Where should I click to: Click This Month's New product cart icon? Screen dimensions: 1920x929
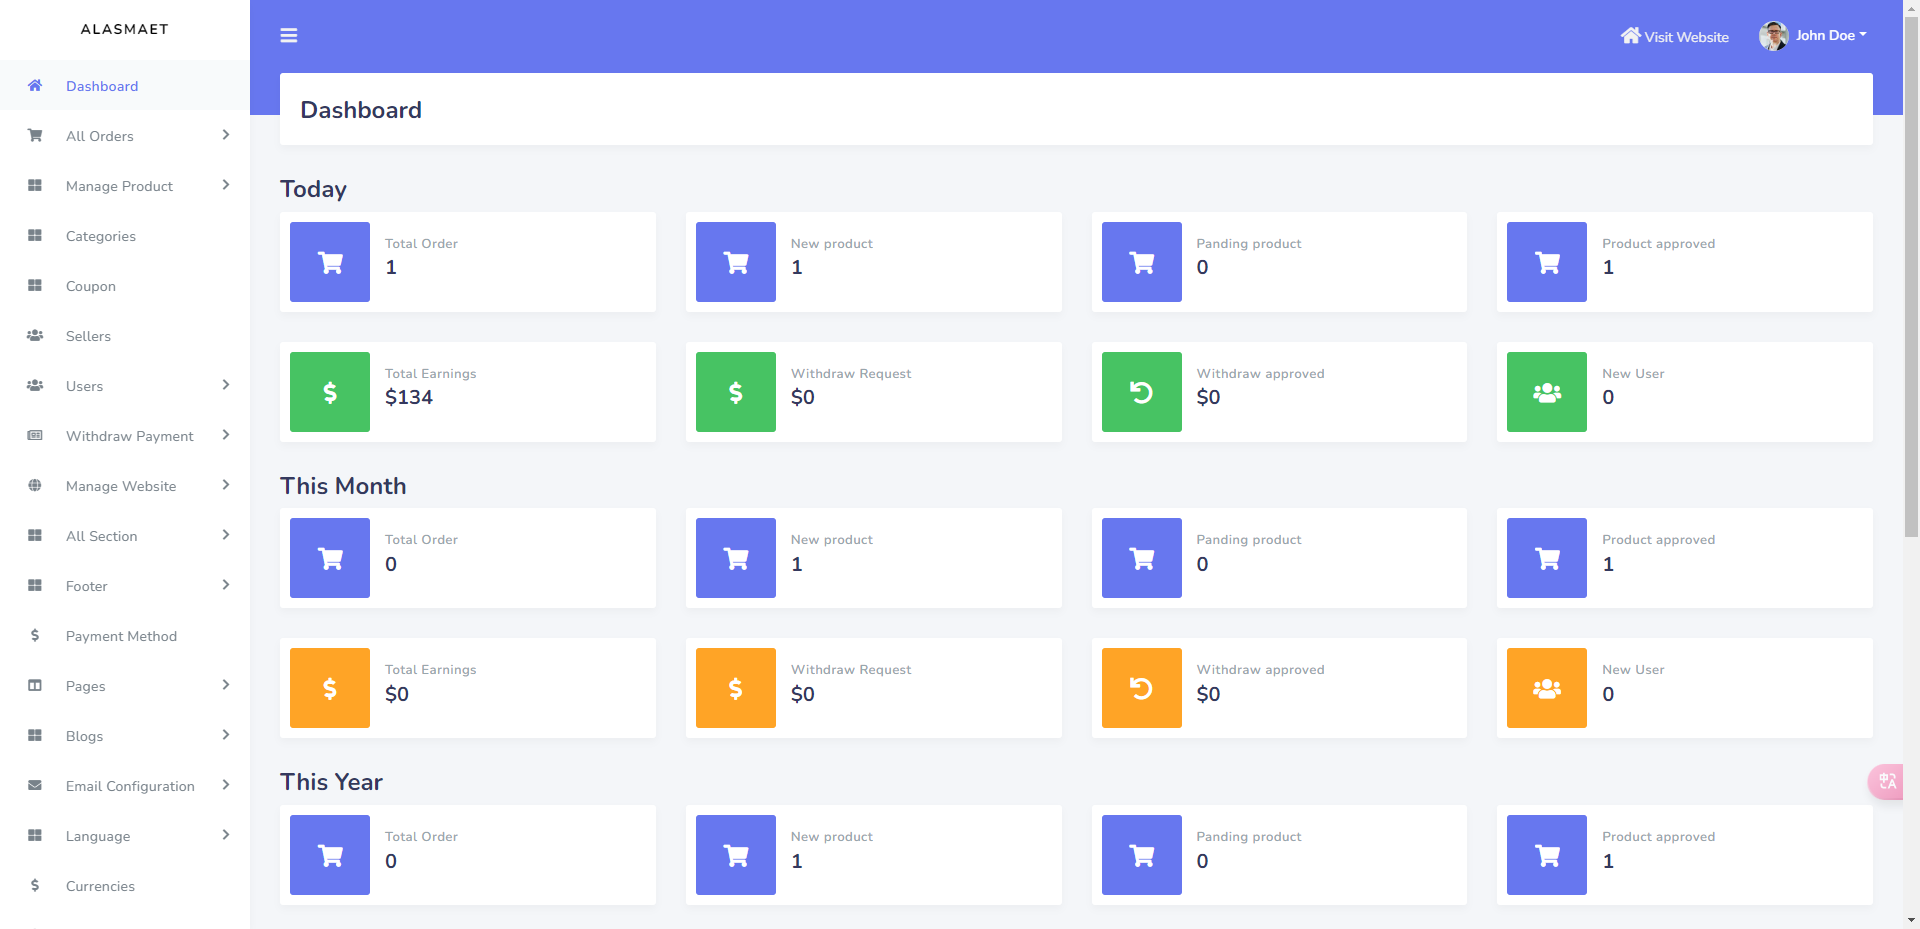(736, 558)
